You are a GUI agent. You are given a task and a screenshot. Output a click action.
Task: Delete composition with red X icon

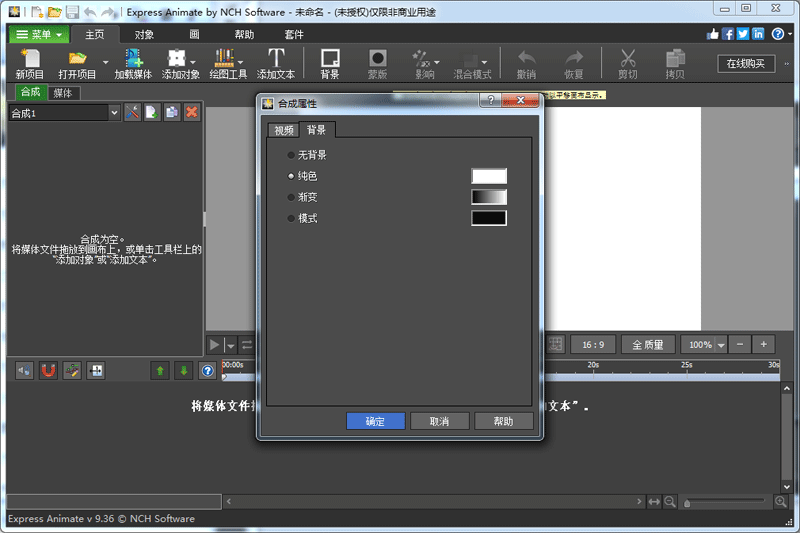192,112
